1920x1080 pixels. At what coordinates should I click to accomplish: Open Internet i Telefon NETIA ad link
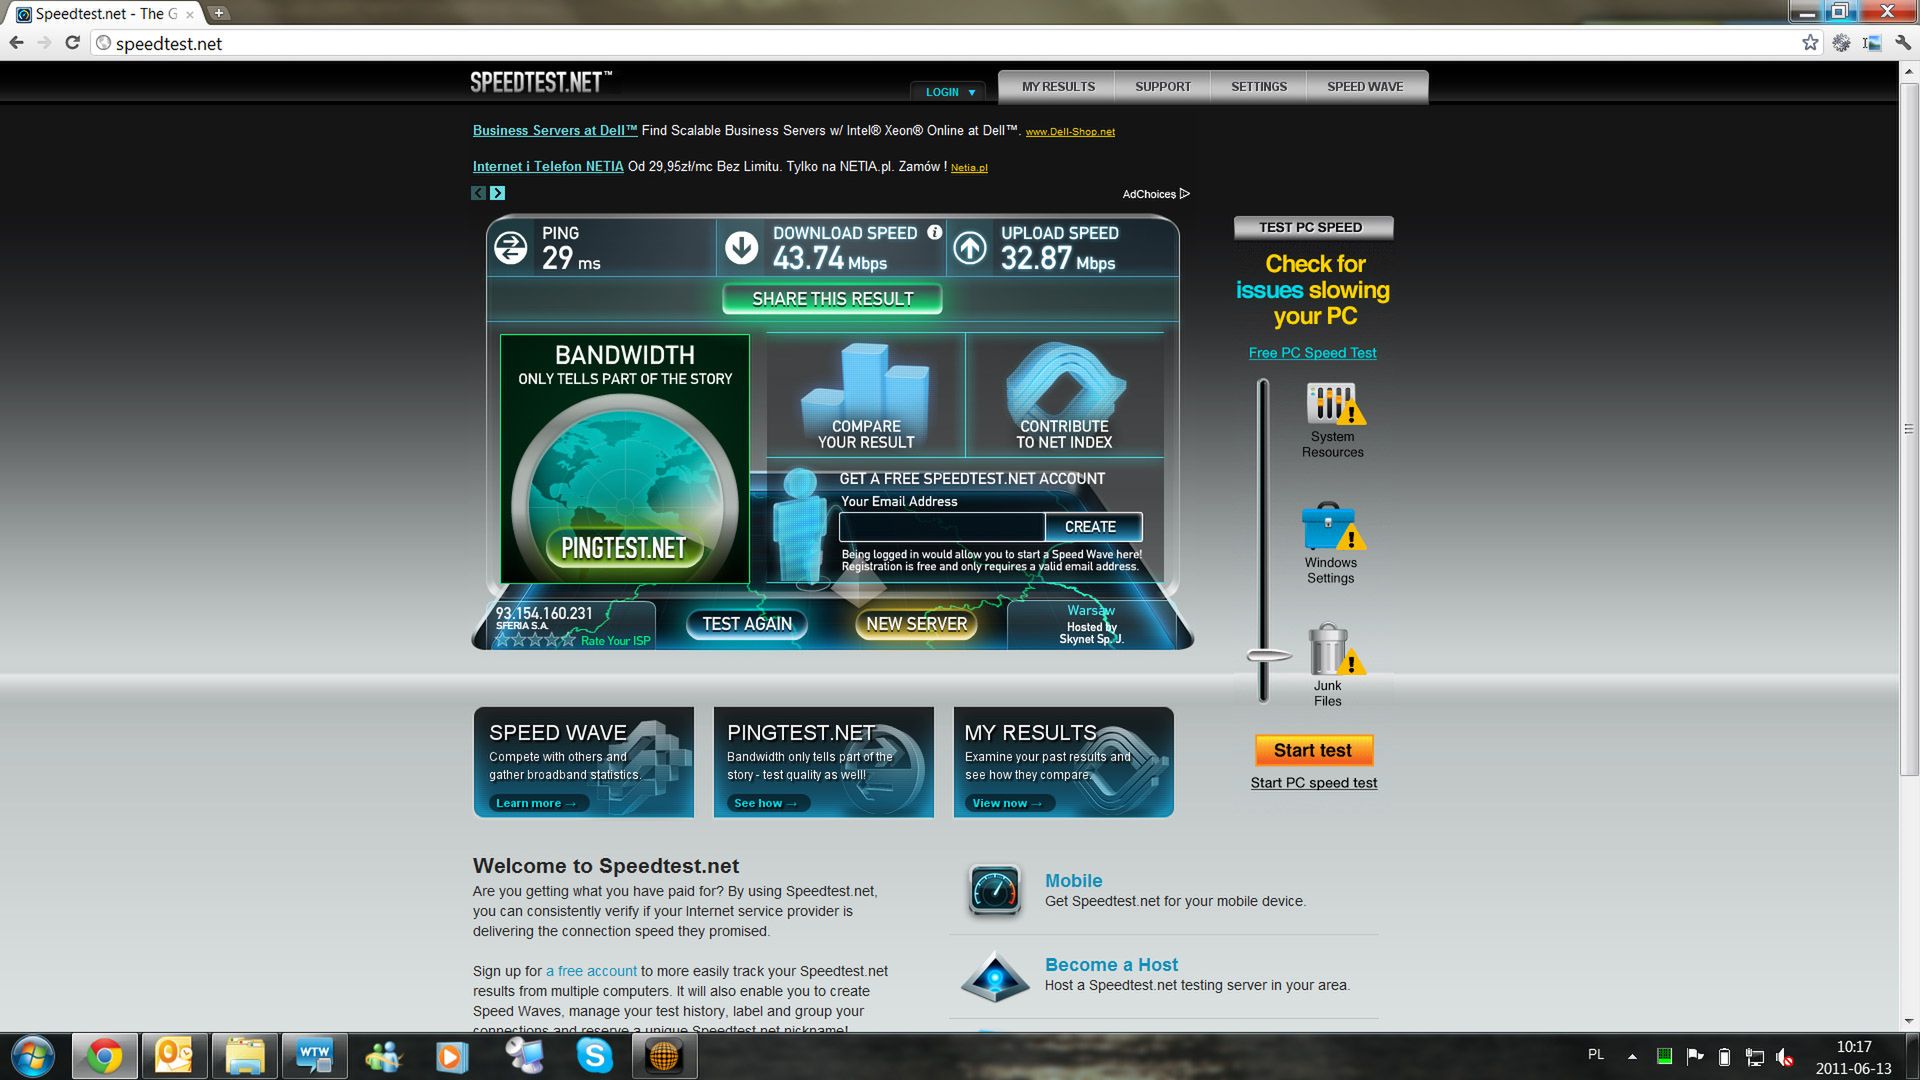click(x=548, y=167)
